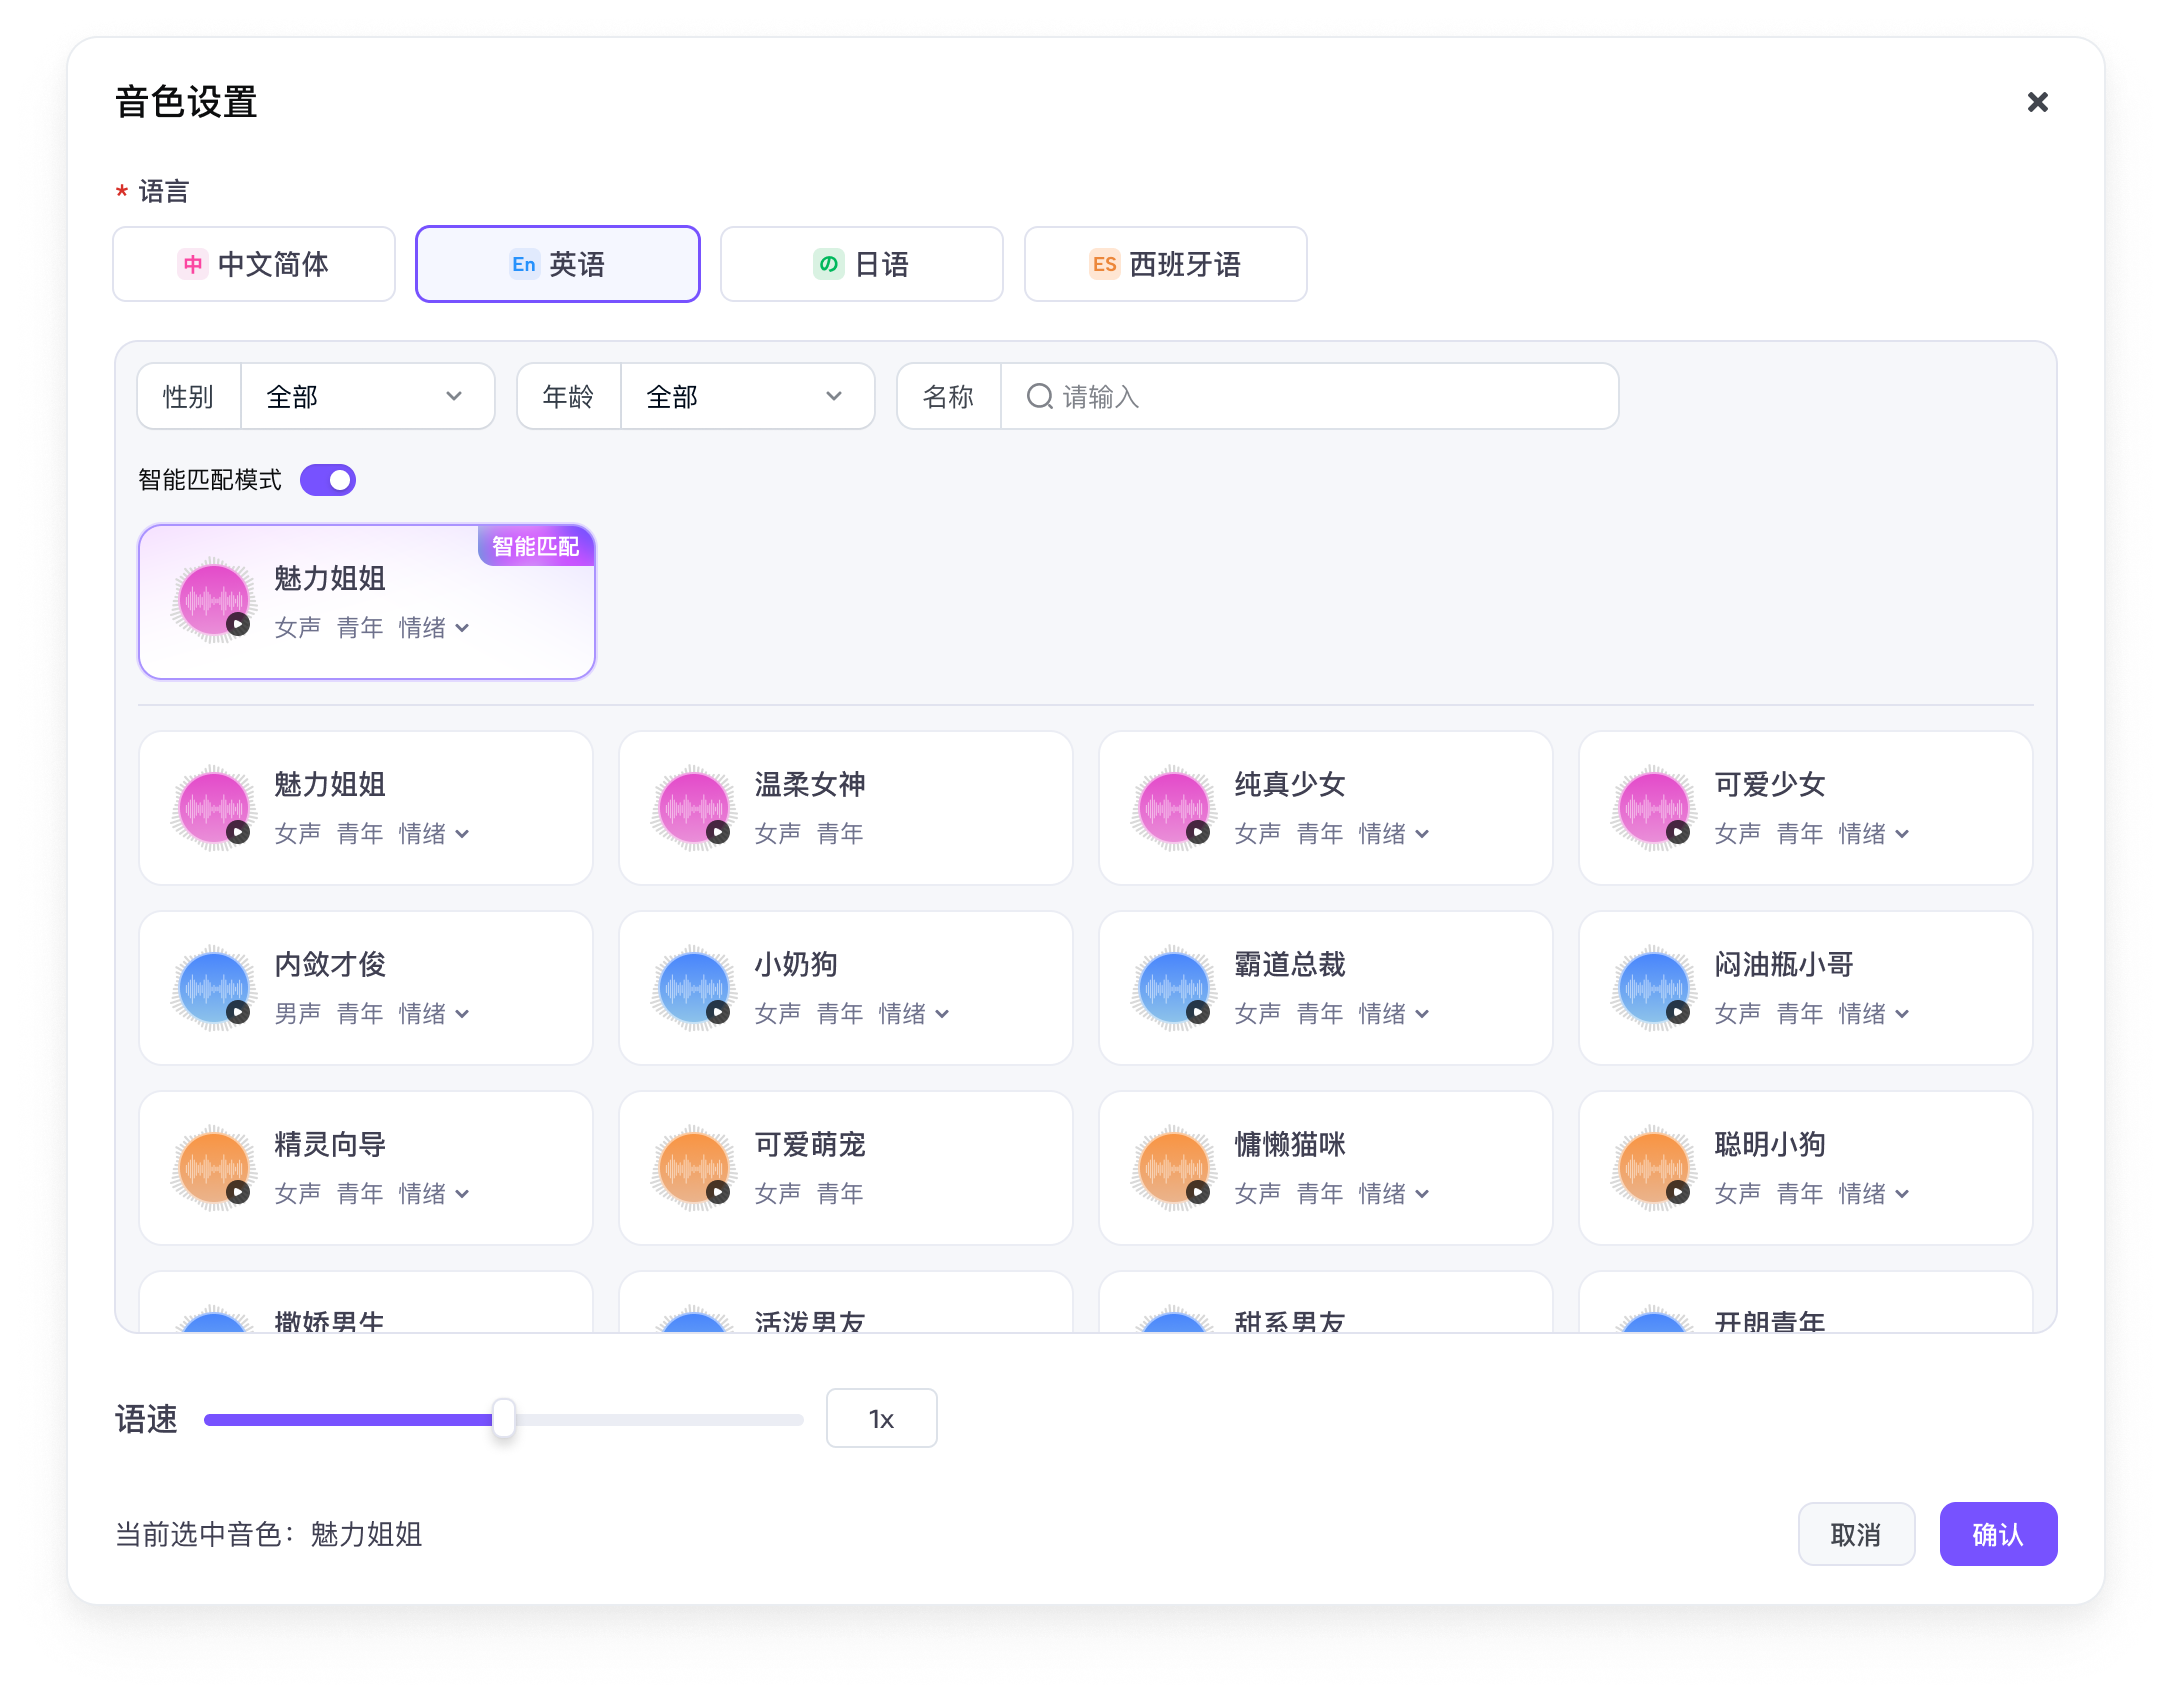This screenshot has width=2172, height=1702.
Task: Play preview of 内敛才俊 voice
Action: (x=238, y=1012)
